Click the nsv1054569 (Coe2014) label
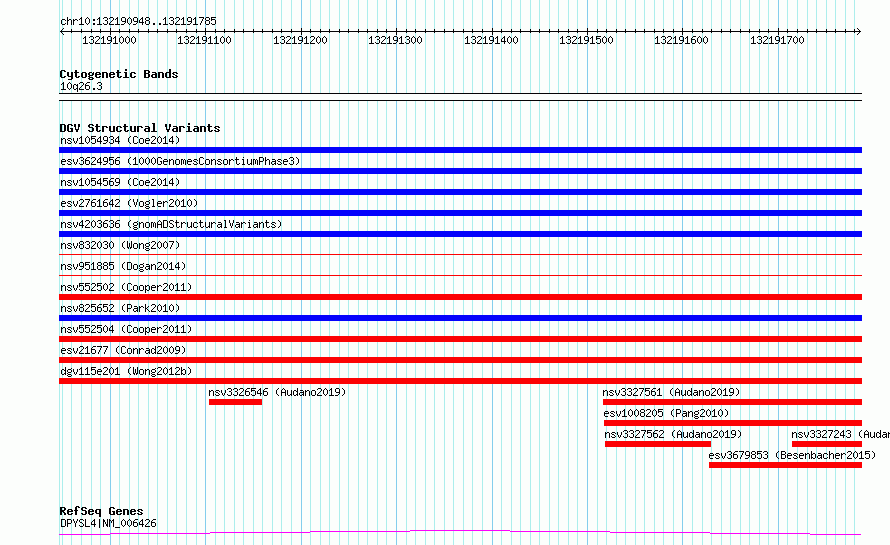Image resolution: width=890 pixels, height=545 pixels. (x=120, y=182)
